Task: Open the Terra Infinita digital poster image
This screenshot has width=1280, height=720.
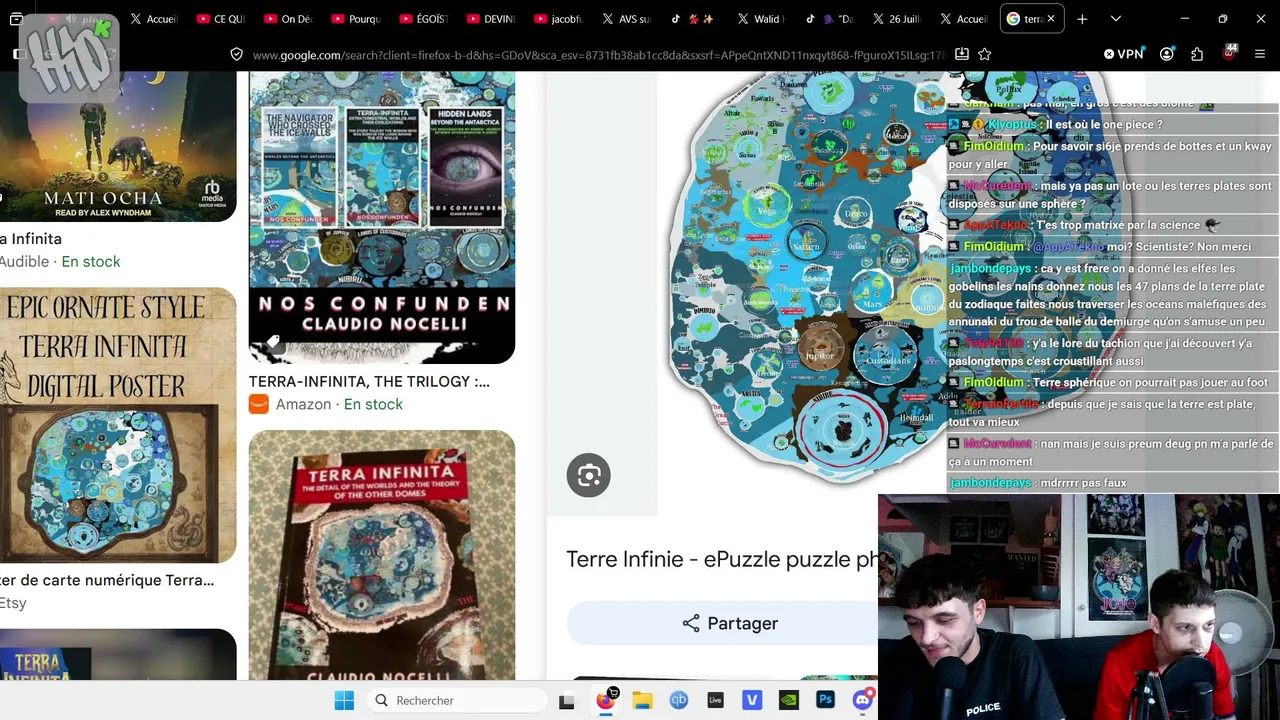Action: click(118, 426)
